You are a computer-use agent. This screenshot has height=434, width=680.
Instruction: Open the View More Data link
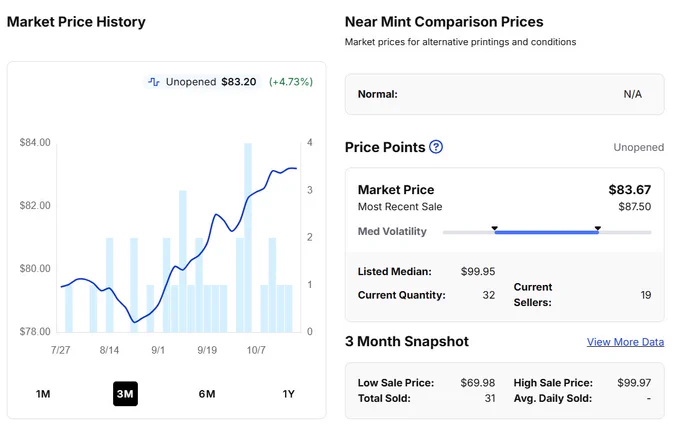pyautogui.click(x=625, y=342)
